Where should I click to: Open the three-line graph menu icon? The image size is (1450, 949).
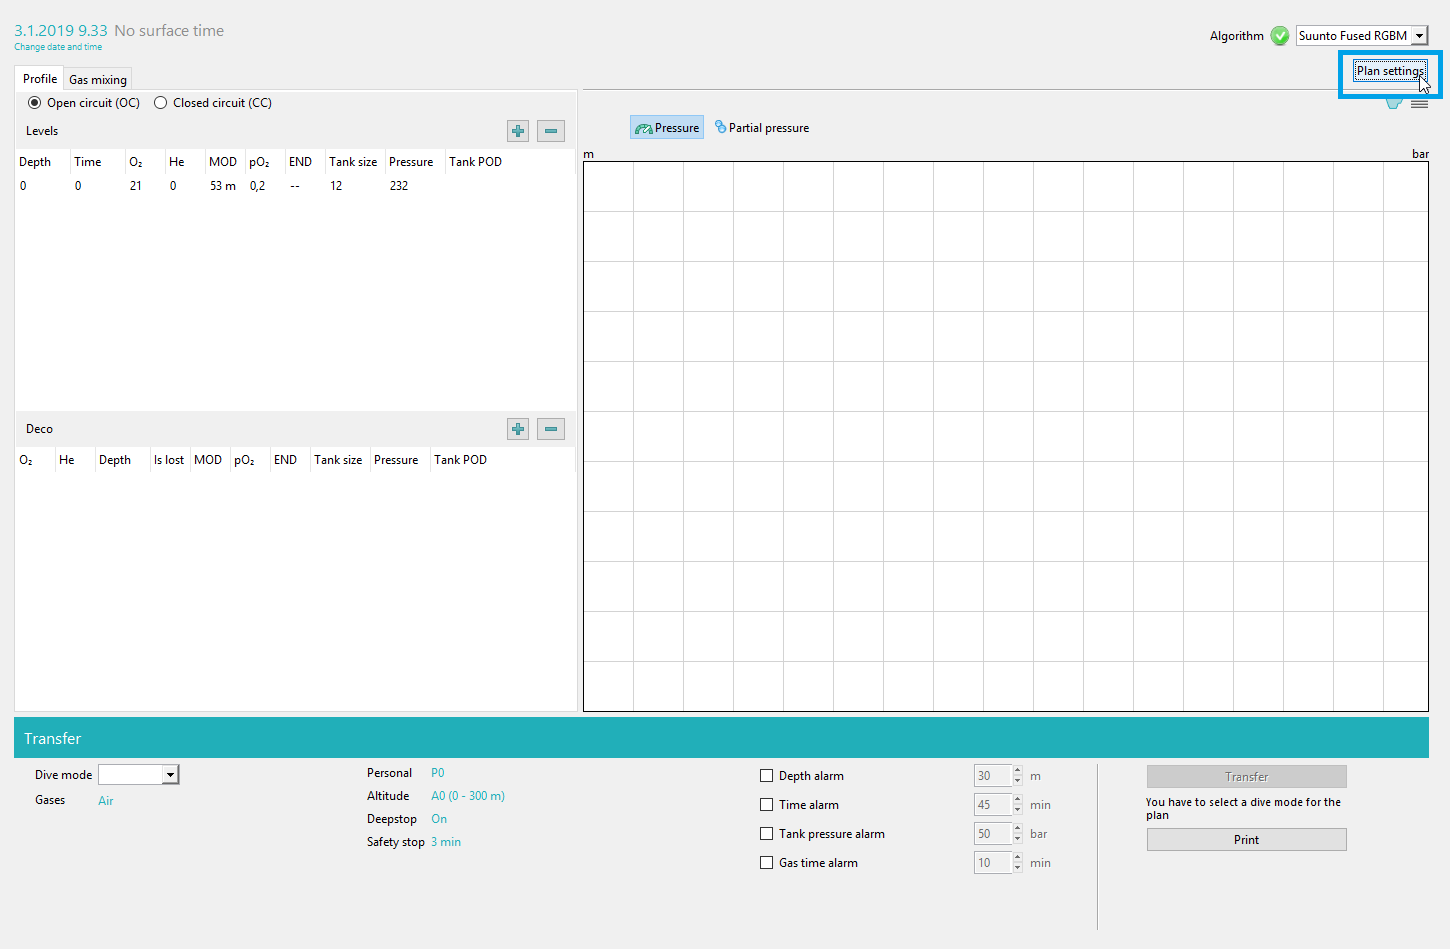pos(1419,104)
